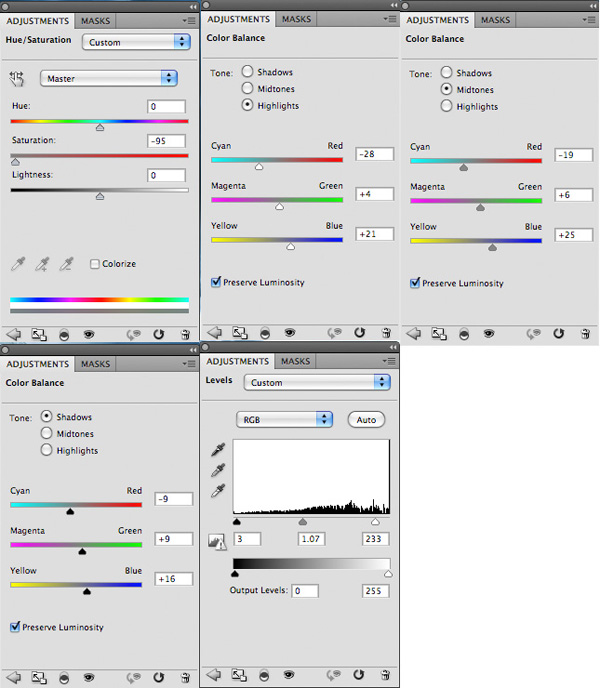The width and height of the screenshot is (600, 688).
Task: Delete the Hue/Saturation adjustment with trash icon
Action: coord(186,334)
